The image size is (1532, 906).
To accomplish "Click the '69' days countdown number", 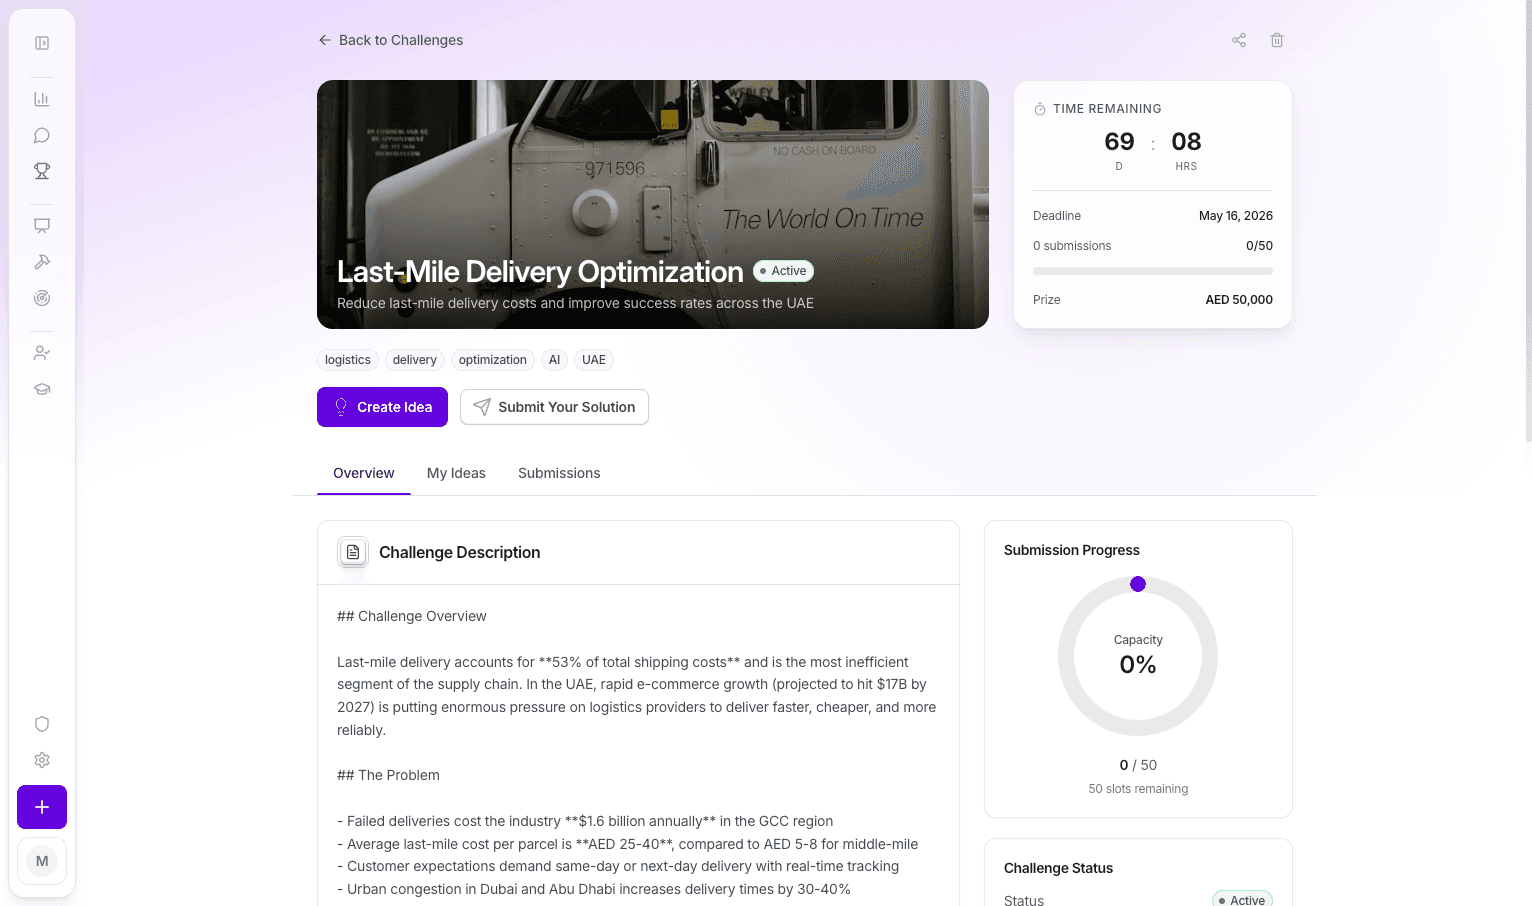I will [1119, 142].
